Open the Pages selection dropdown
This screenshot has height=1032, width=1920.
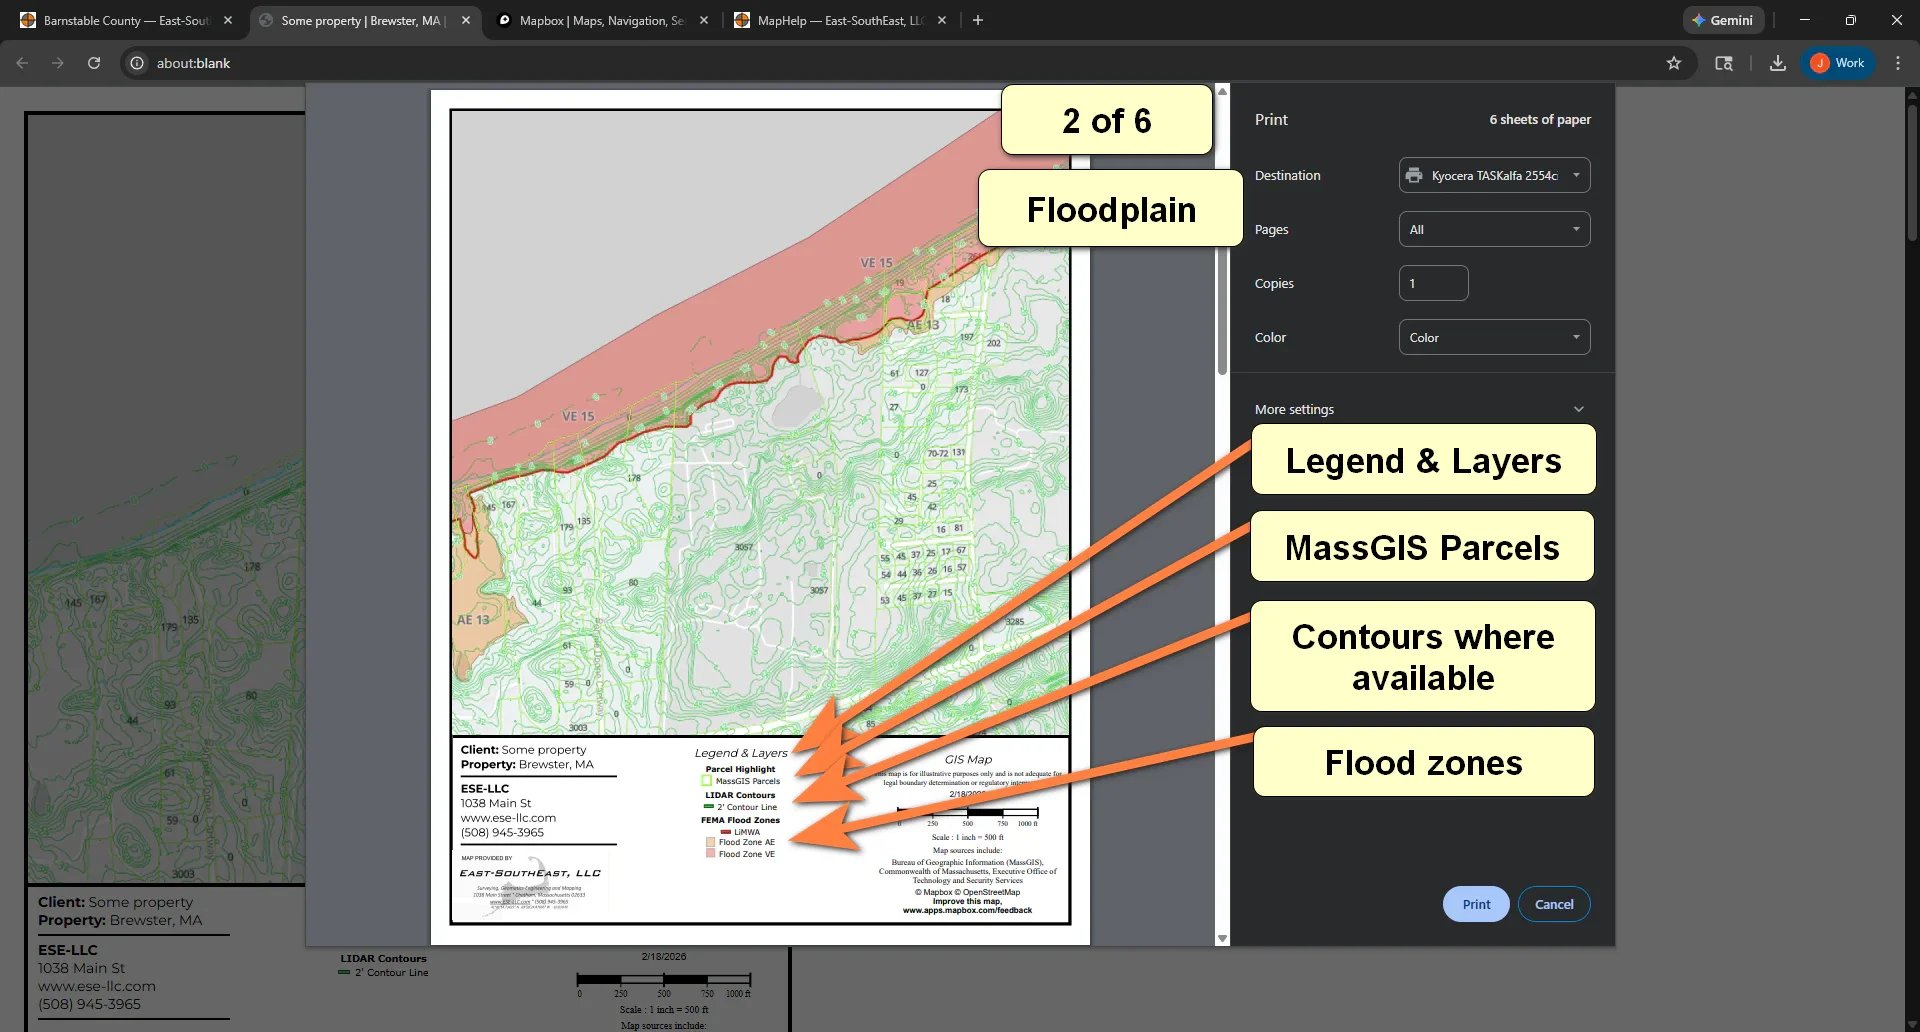1494,228
